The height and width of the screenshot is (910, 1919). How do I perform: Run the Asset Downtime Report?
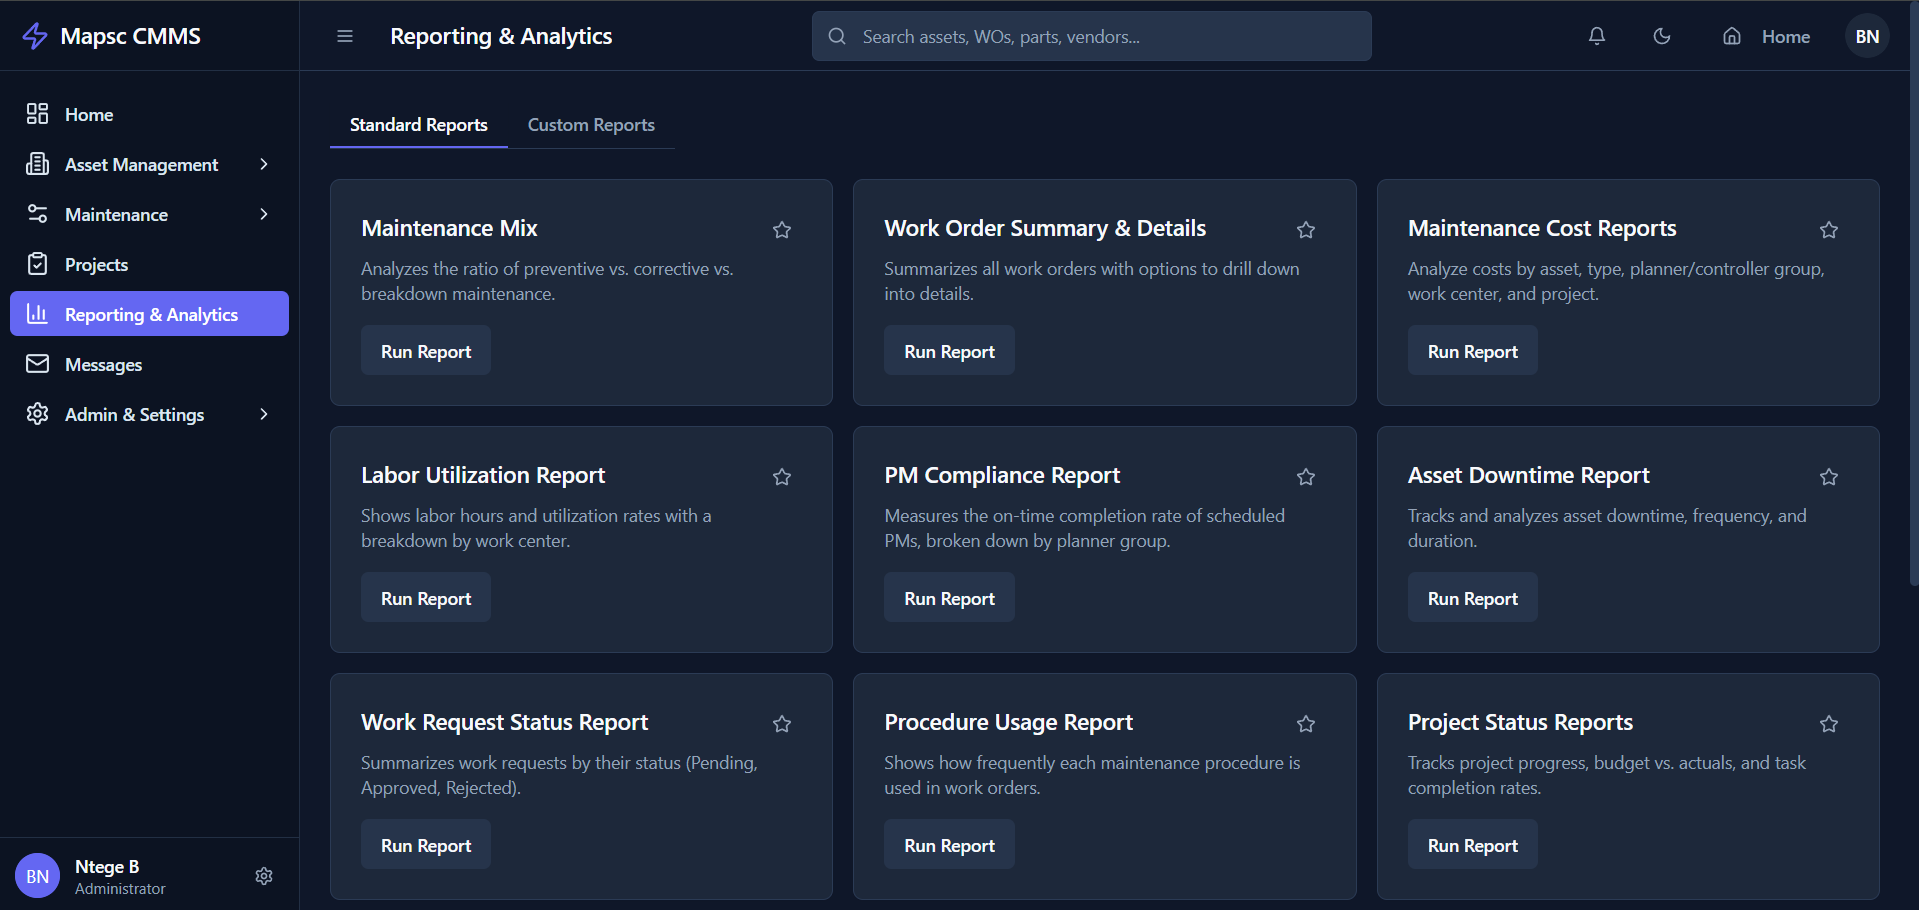click(x=1473, y=598)
